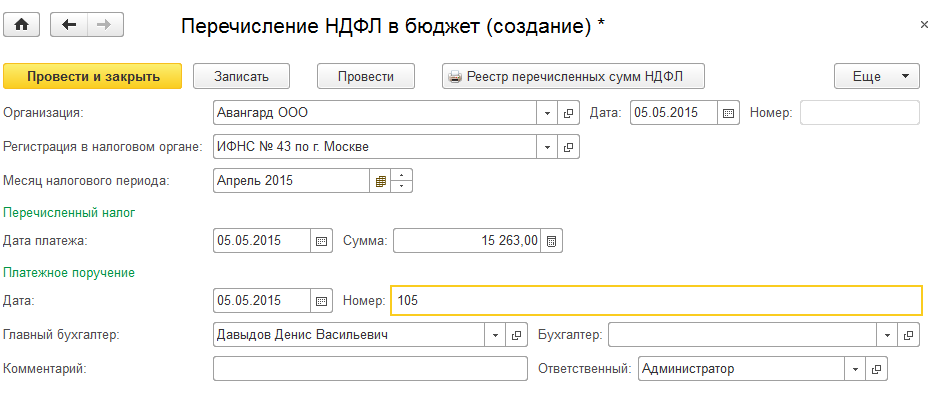Expand the Организация dropdown
The image size is (938, 400).
(x=548, y=113)
